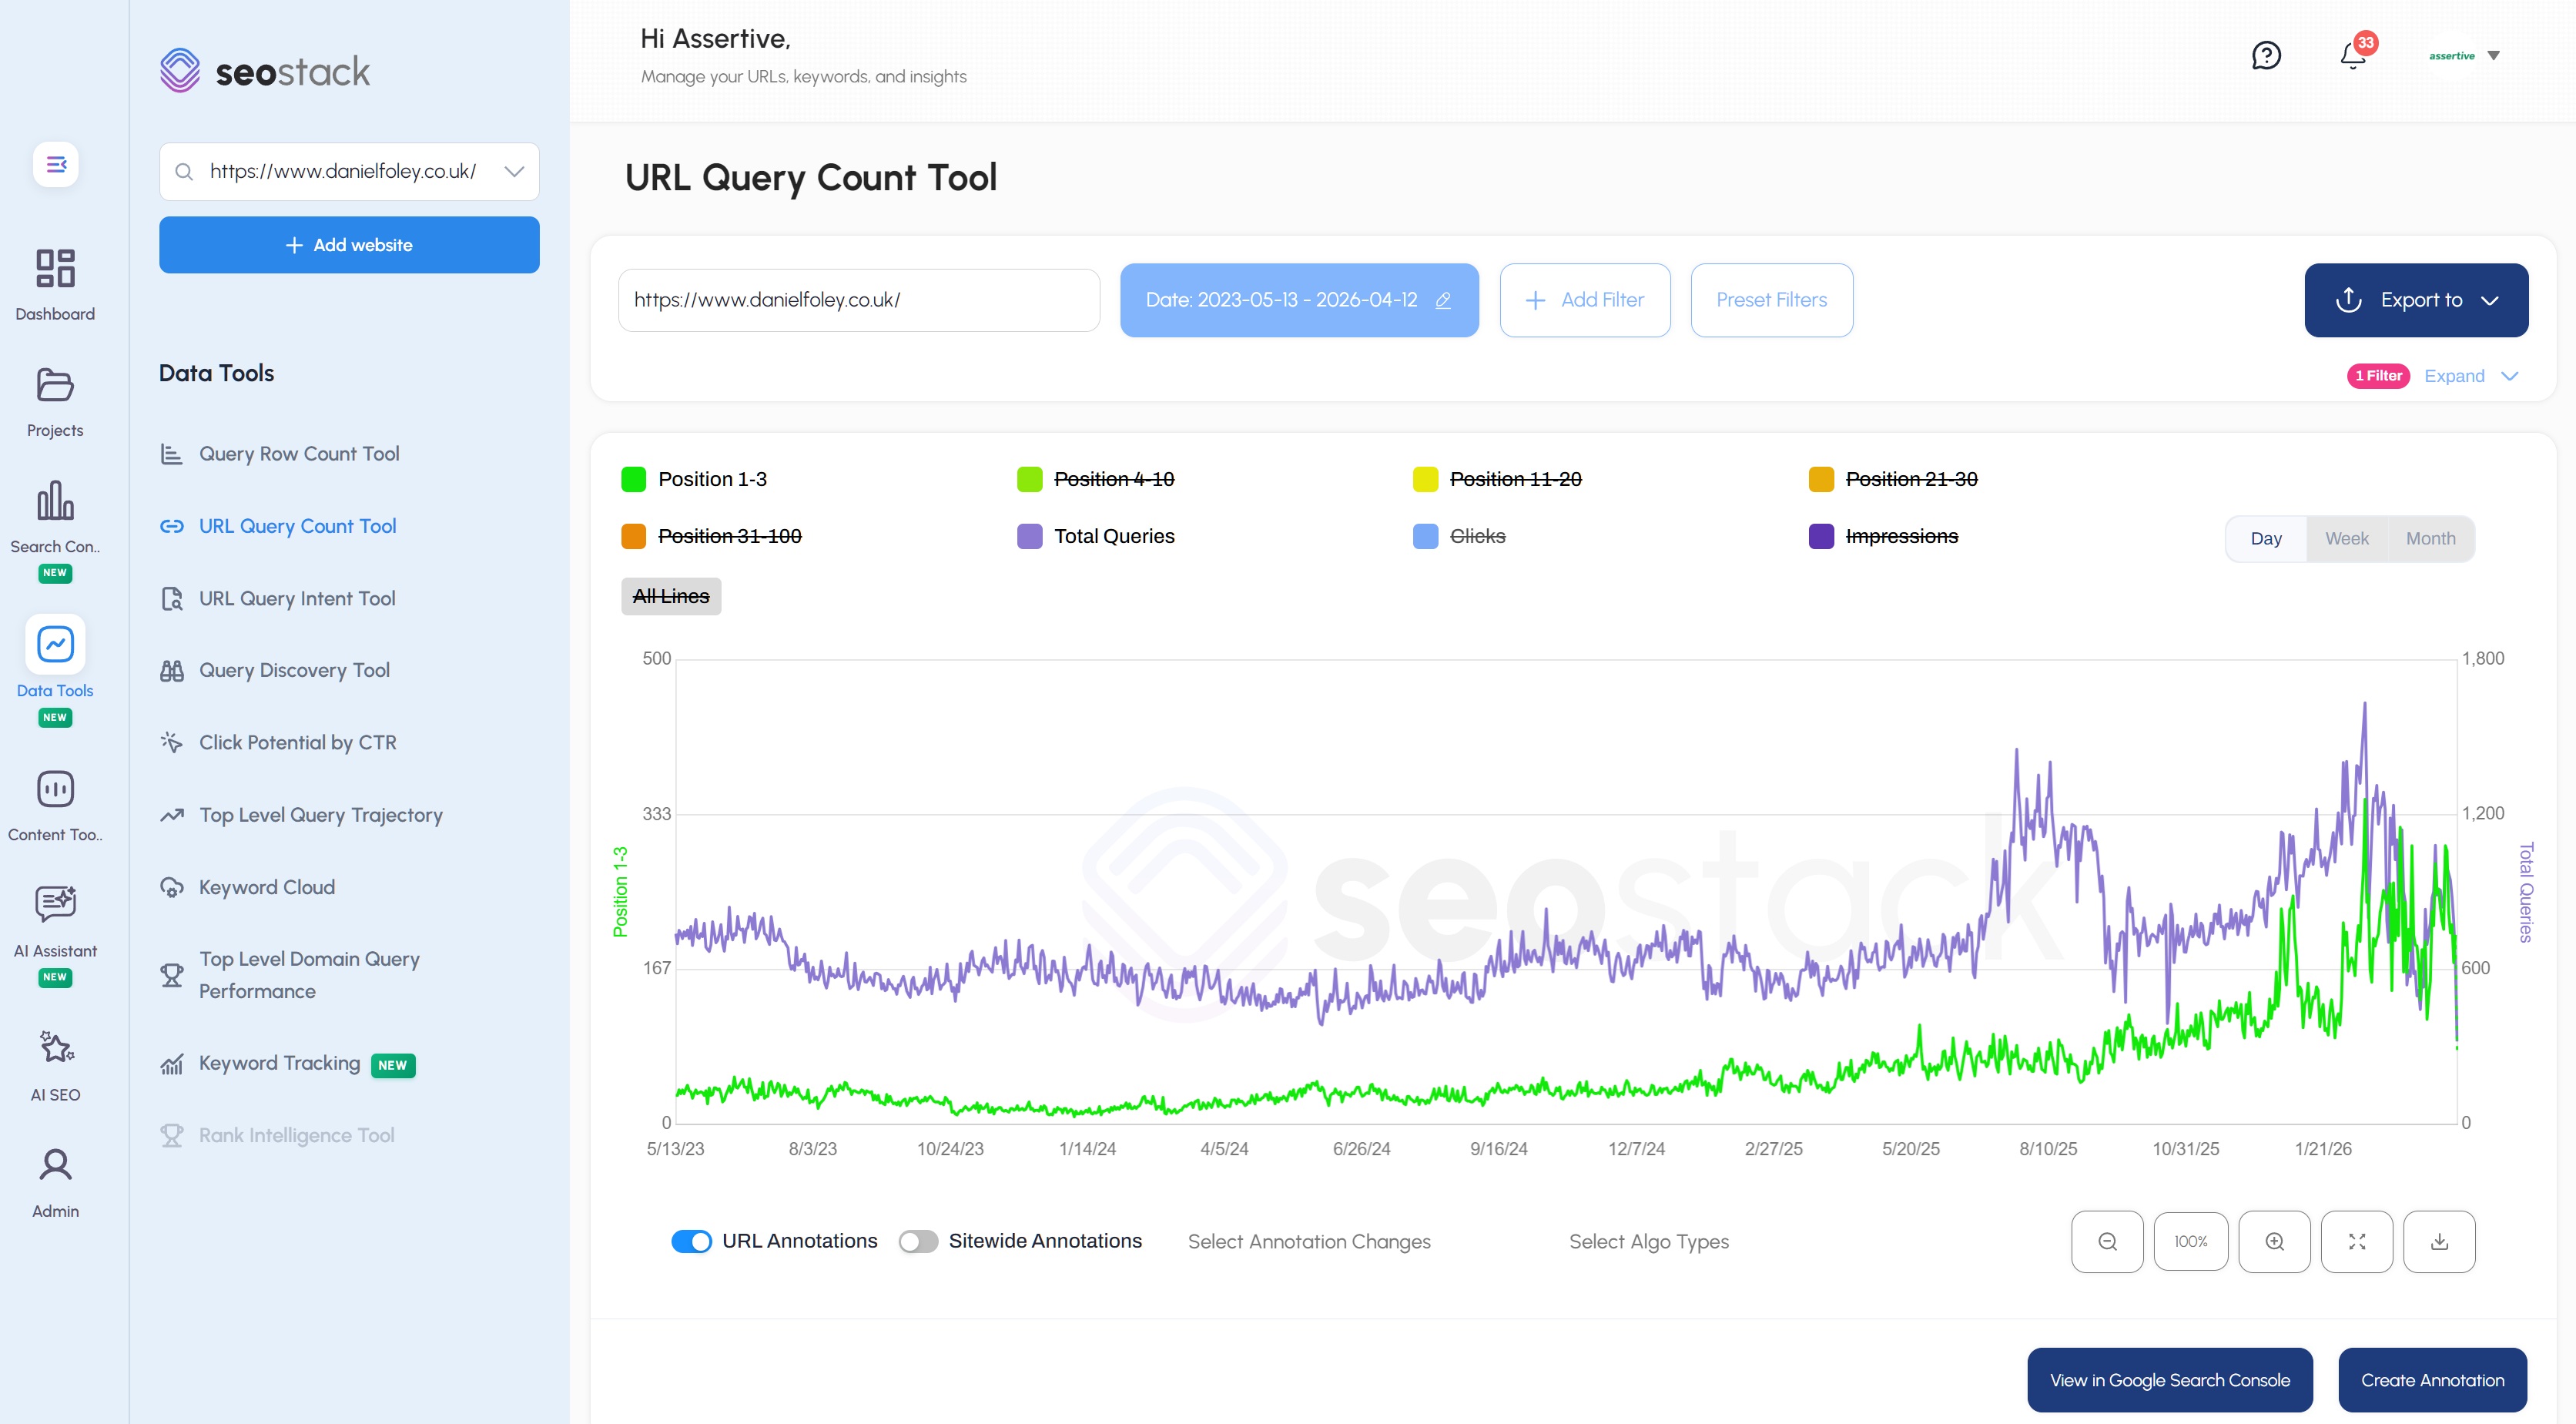Image resolution: width=2576 pixels, height=1424 pixels.
Task: Open the help chat bubble
Action: (2267, 56)
